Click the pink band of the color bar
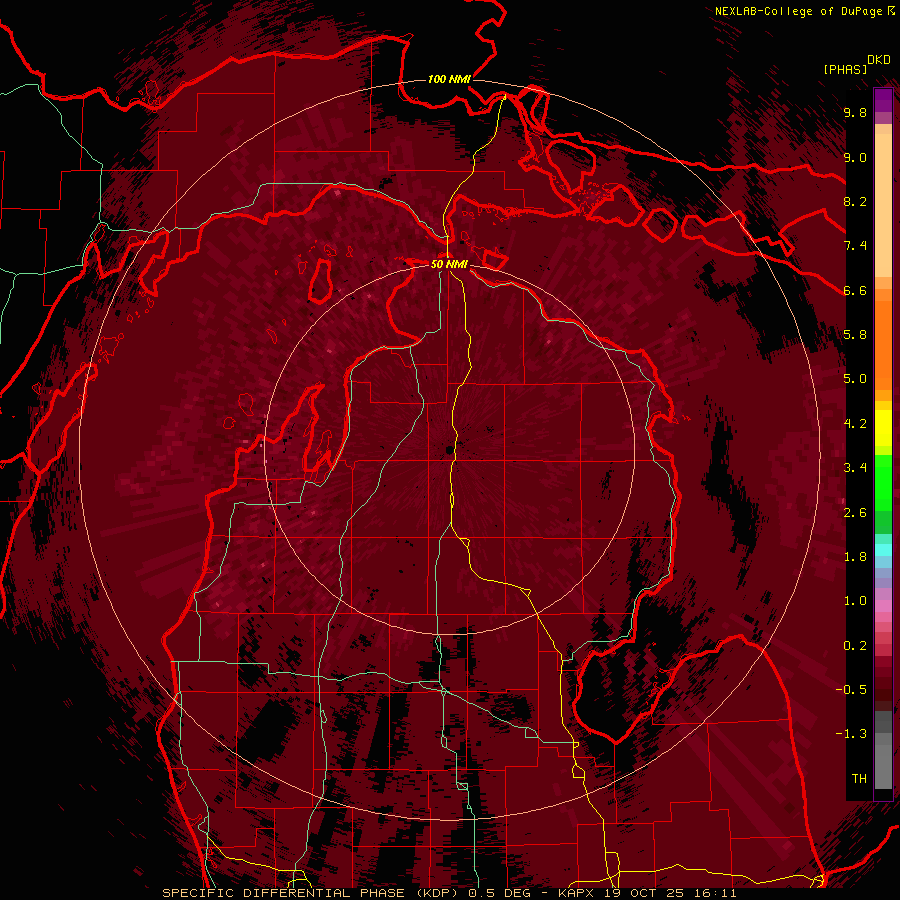 883,606
